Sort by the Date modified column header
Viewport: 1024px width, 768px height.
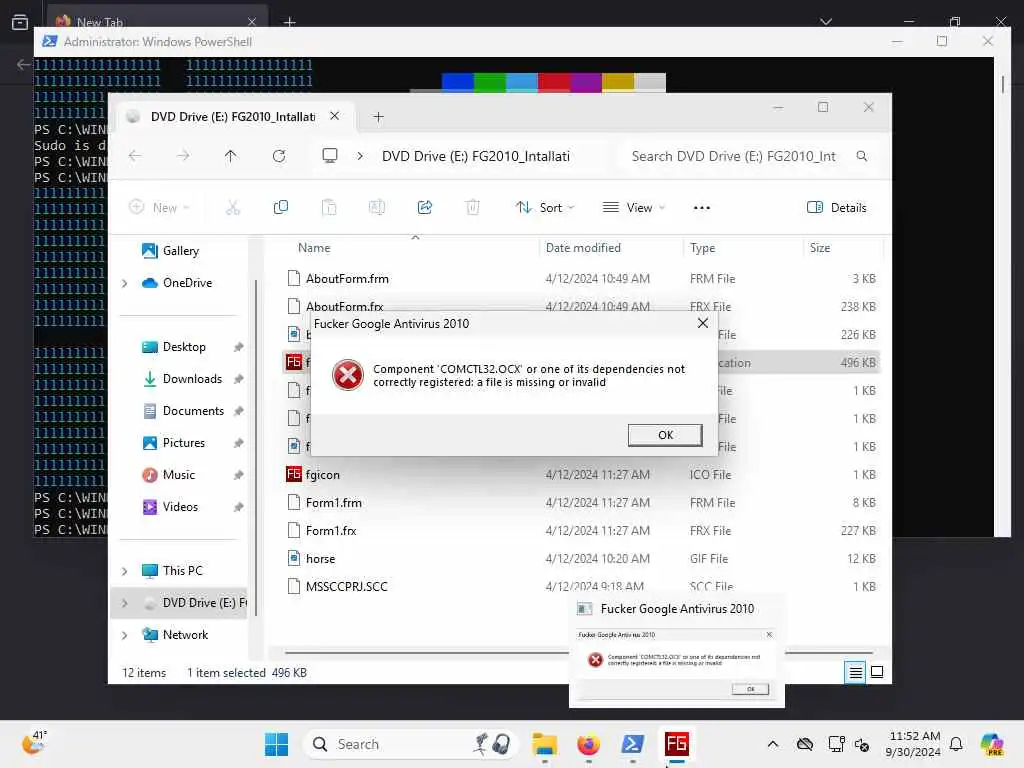(583, 248)
